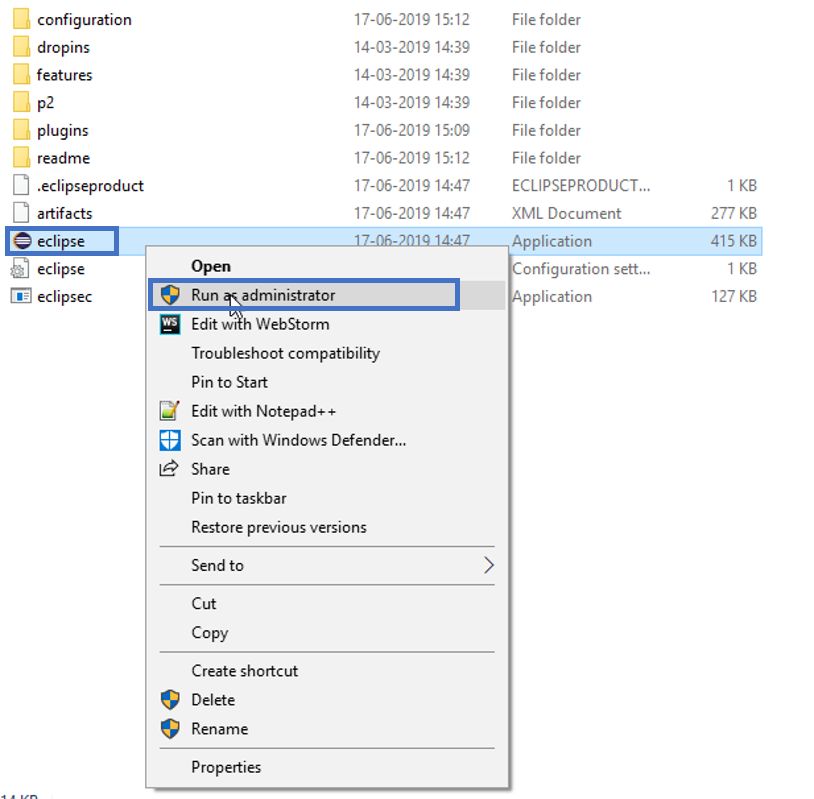Click the 415 KB size of eclipse application
This screenshot has width=814, height=799.
coord(734,241)
